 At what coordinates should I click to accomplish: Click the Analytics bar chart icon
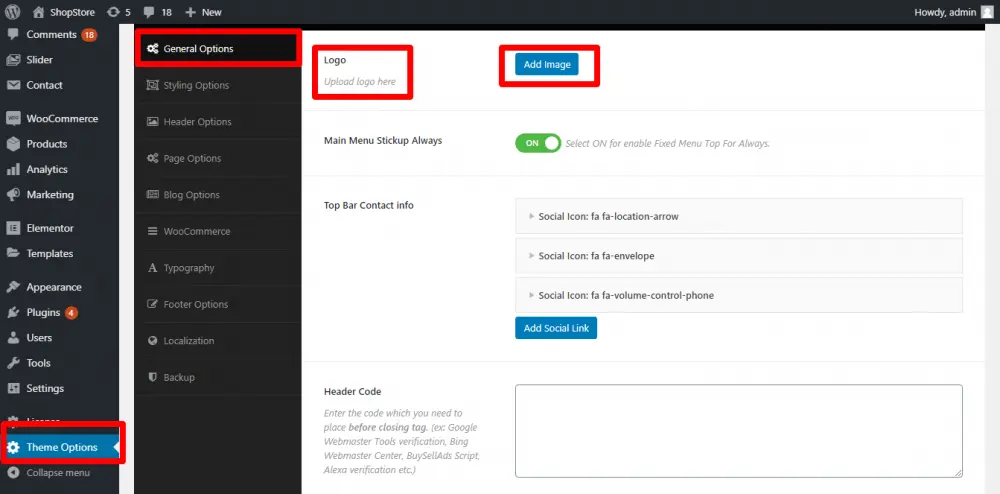point(13,170)
